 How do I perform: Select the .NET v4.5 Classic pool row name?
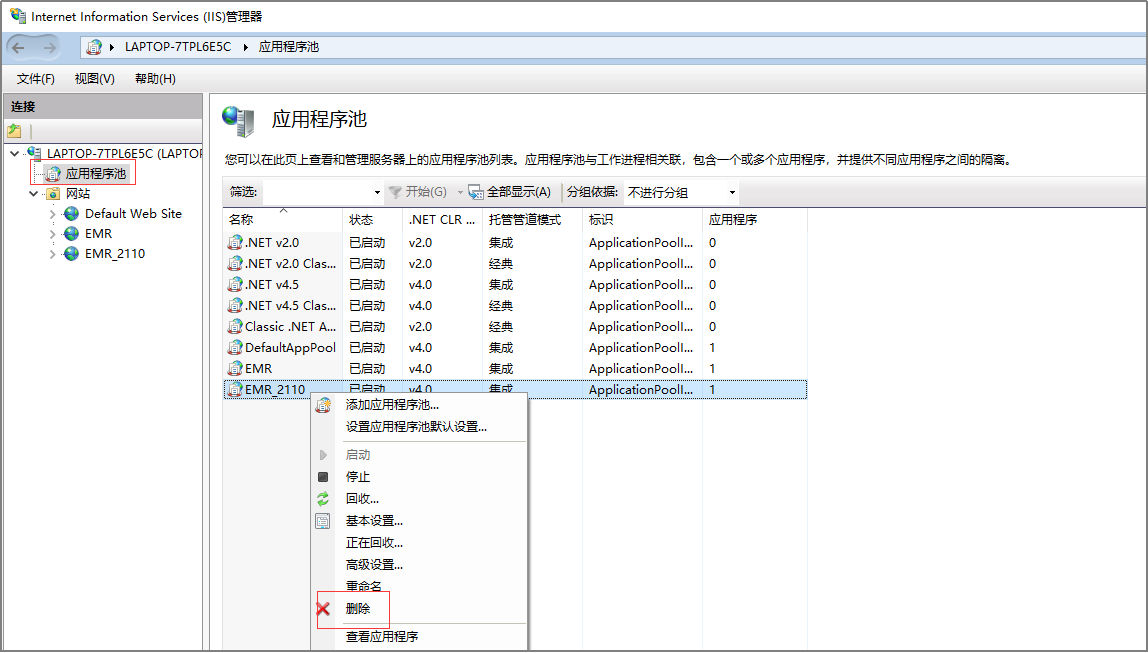point(290,306)
